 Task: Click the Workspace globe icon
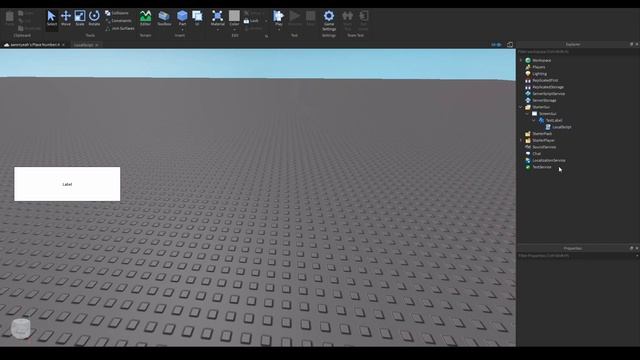pyautogui.click(x=528, y=60)
